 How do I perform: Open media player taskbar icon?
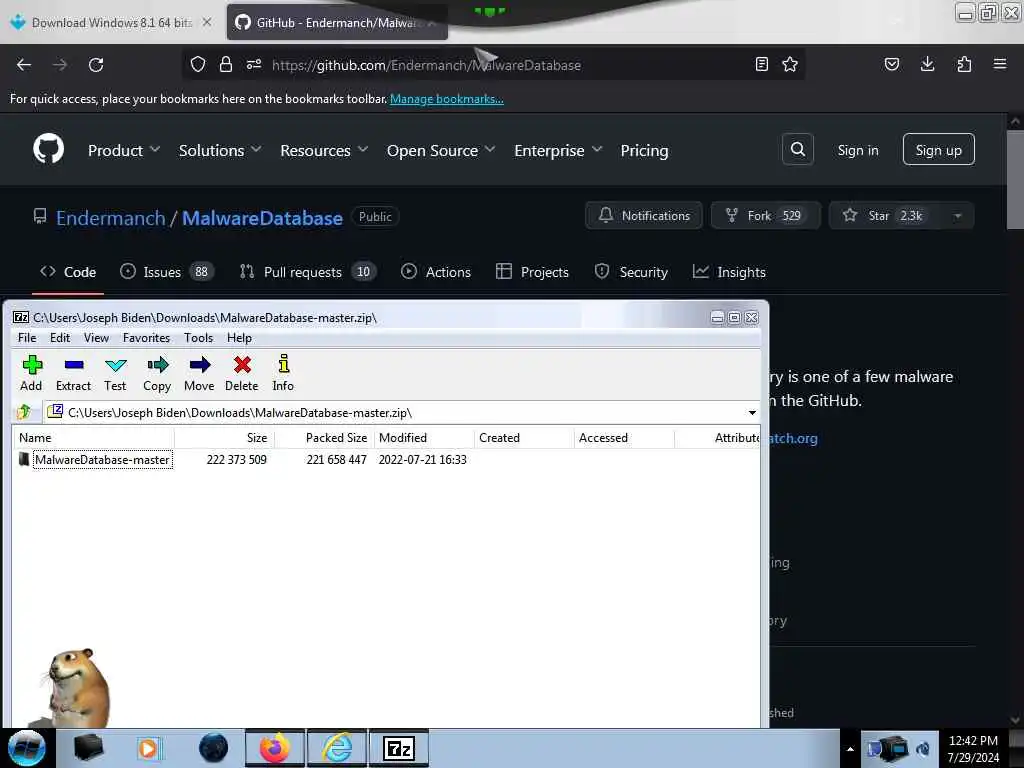[149, 748]
